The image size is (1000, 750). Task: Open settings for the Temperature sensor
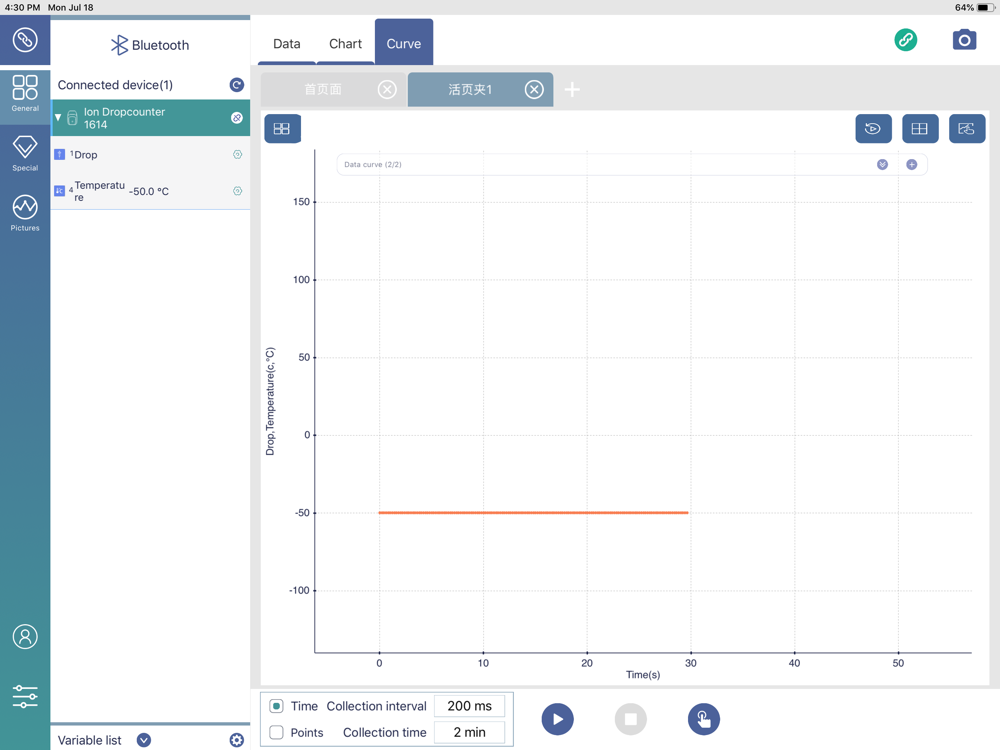tap(237, 191)
